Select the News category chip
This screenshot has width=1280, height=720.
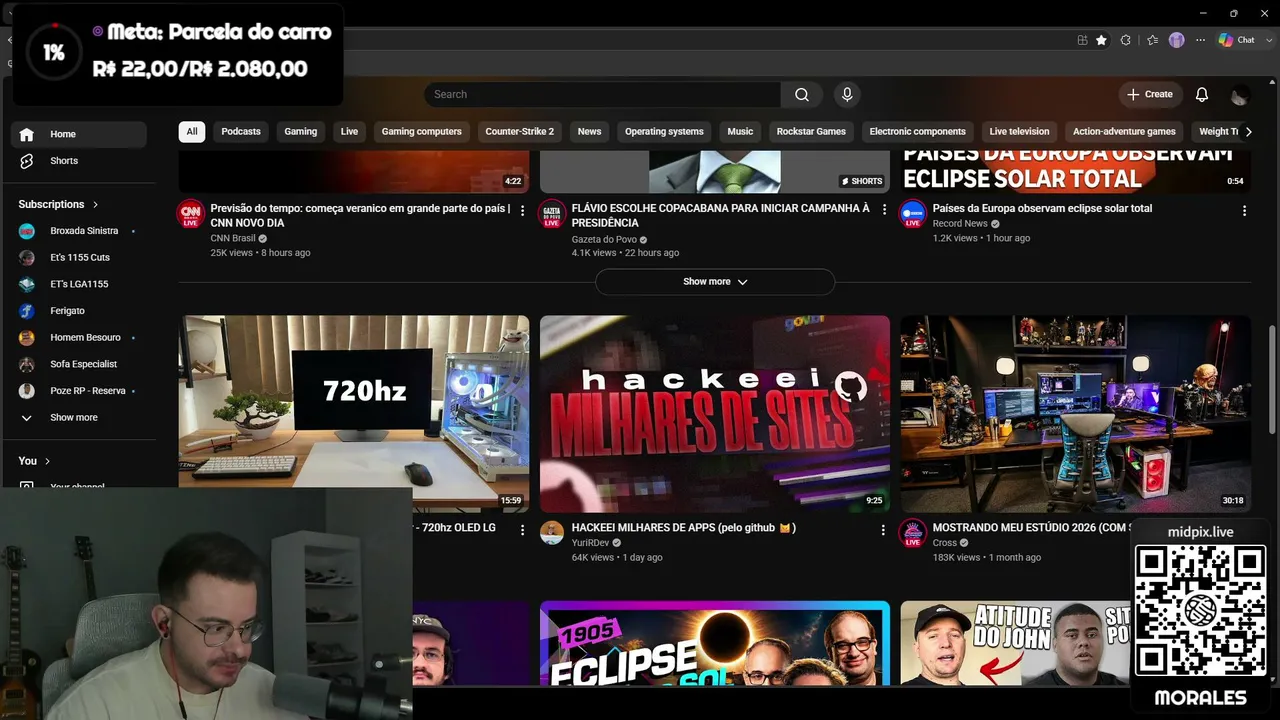(x=589, y=131)
